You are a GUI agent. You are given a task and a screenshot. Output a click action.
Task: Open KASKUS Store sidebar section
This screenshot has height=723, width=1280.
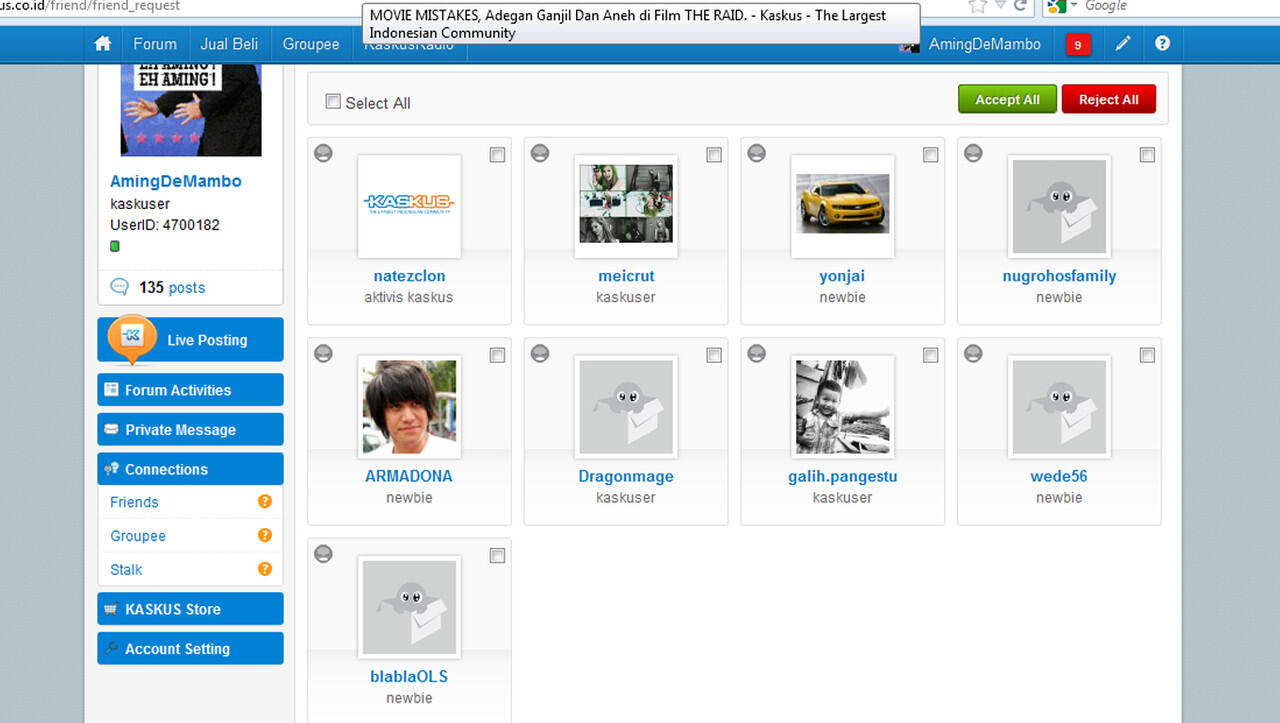[190, 609]
